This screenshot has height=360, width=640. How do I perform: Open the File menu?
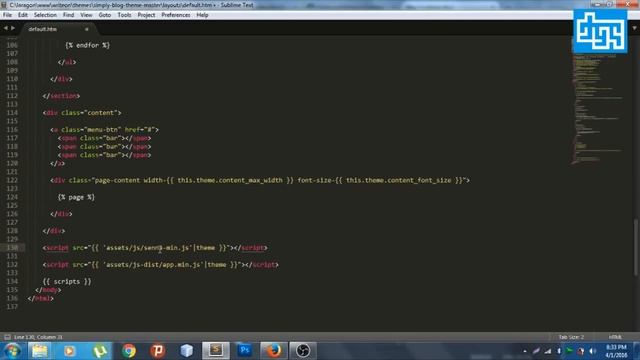pyautogui.click(x=7, y=15)
